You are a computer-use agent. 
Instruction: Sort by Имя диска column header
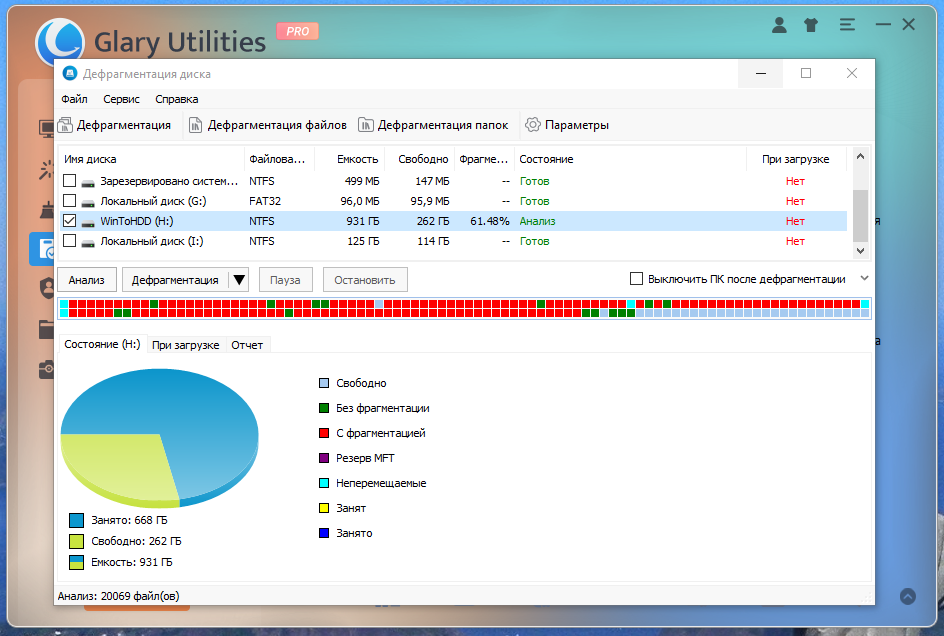(151, 159)
